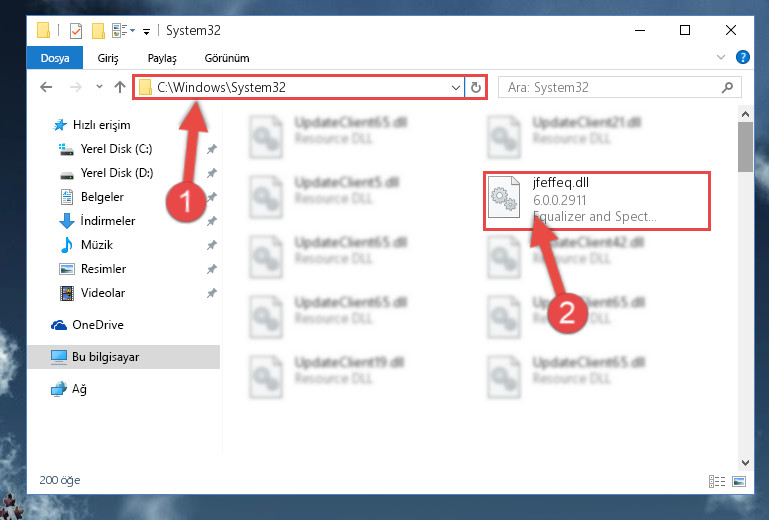Click the search magnifier icon
This screenshot has height=520, width=769.
pos(727,87)
